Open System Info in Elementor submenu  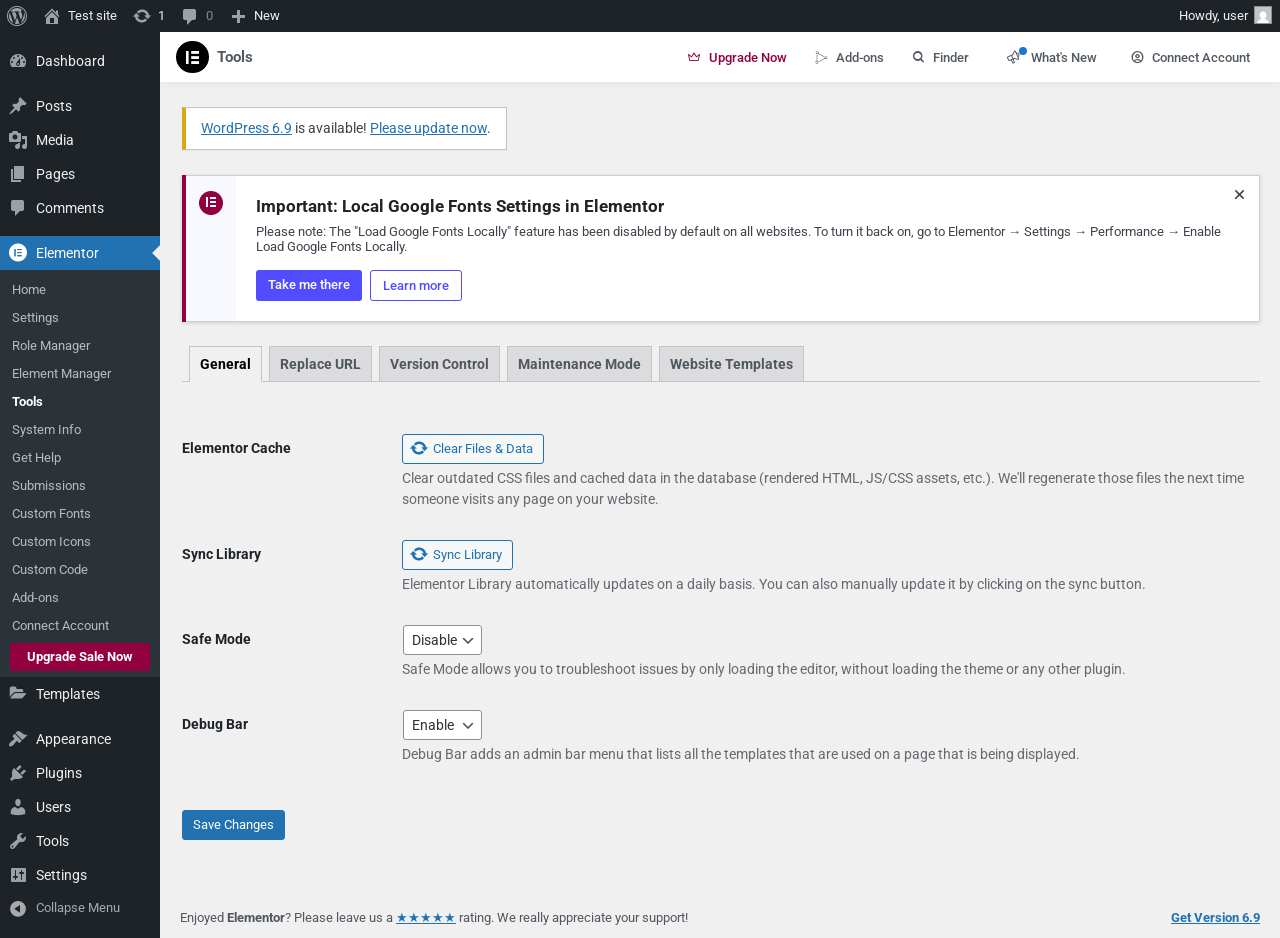coord(46,430)
